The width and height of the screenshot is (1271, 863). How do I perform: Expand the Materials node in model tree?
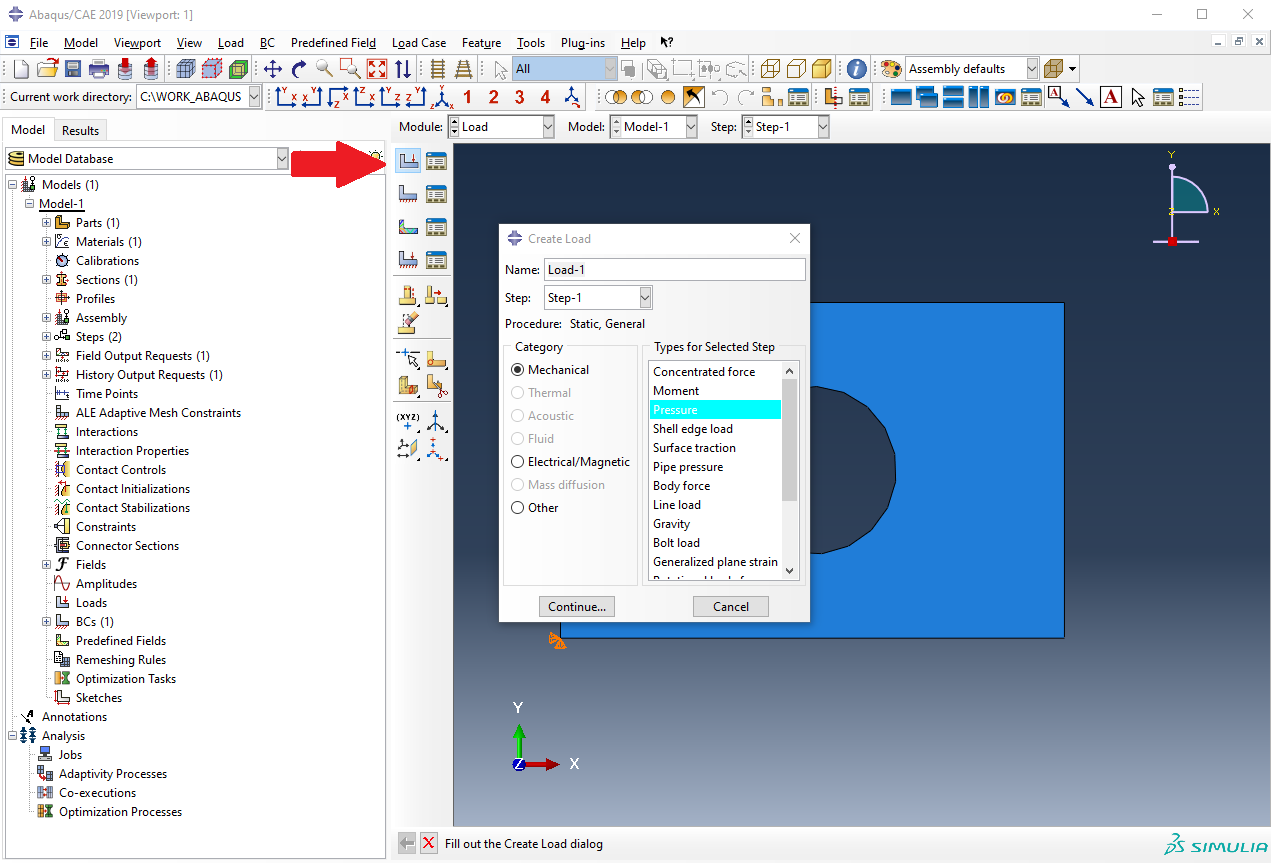tap(47, 242)
